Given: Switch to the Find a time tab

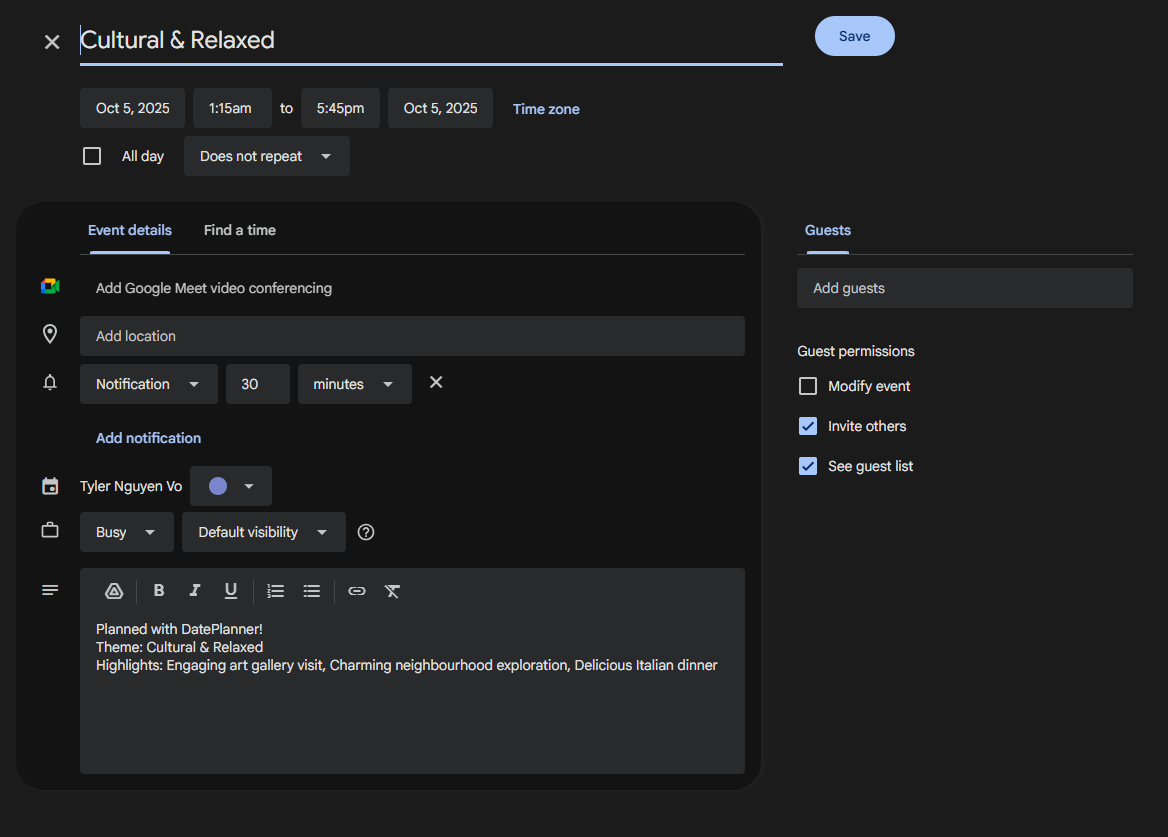Looking at the screenshot, I should pyautogui.click(x=240, y=230).
